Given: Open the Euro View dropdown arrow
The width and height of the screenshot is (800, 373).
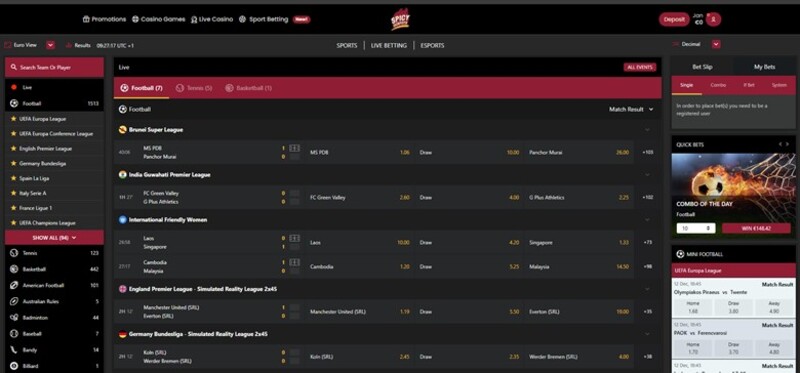Looking at the screenshot, I should 51,45.
